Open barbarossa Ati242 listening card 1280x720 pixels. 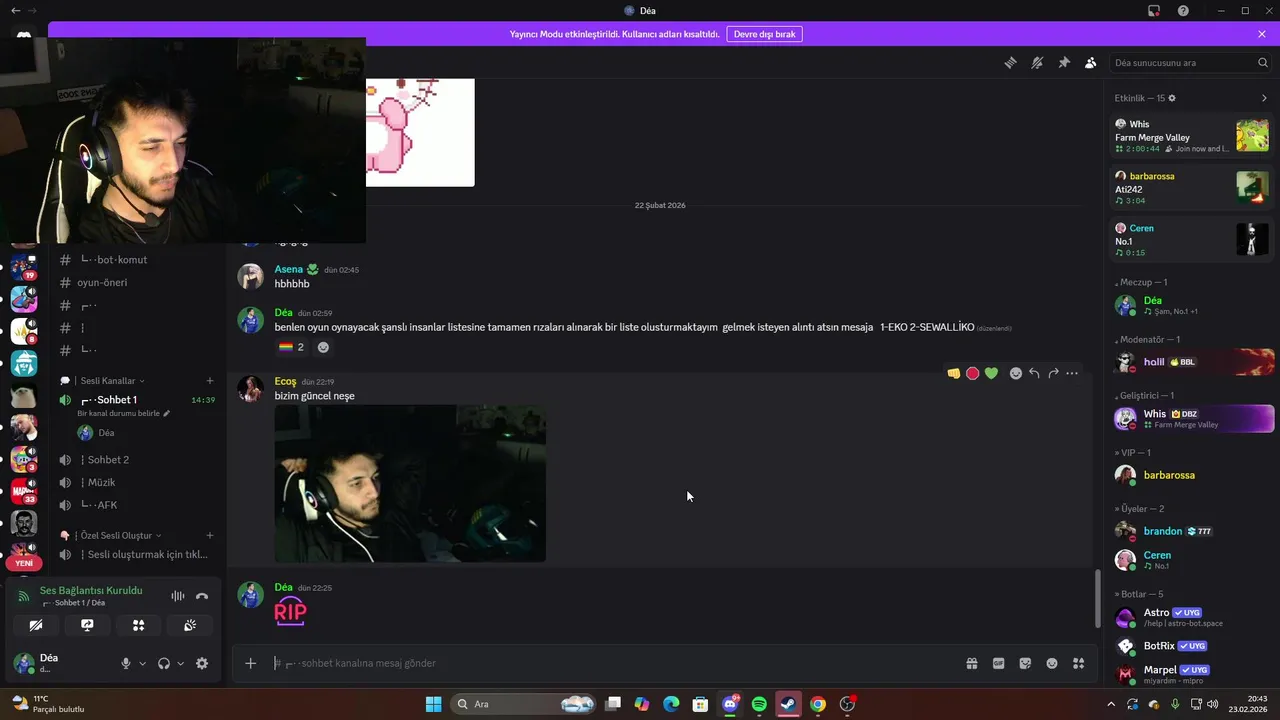pos(1192,188)
